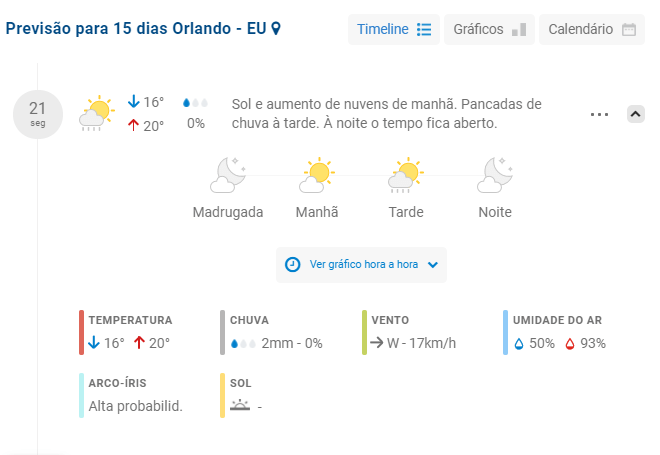This screenshot has height=455, width=660.
Task: Click the clock icon in hourly chart button
Action: [293, 265]
